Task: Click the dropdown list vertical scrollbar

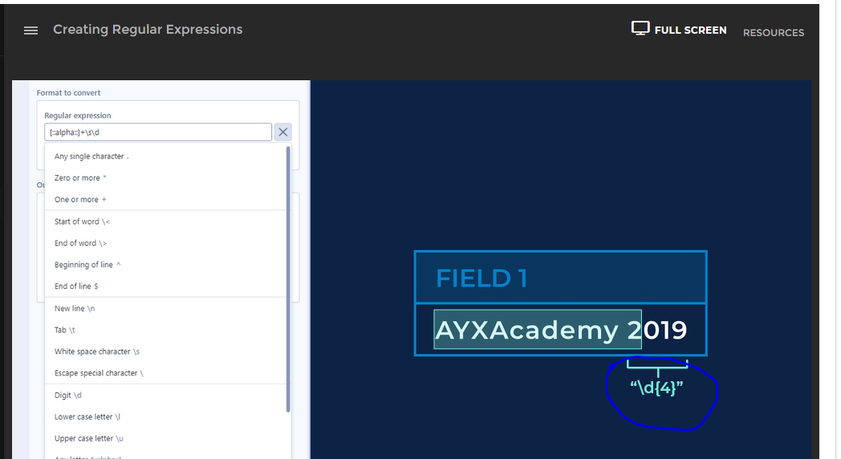Action: coord(288,279)
